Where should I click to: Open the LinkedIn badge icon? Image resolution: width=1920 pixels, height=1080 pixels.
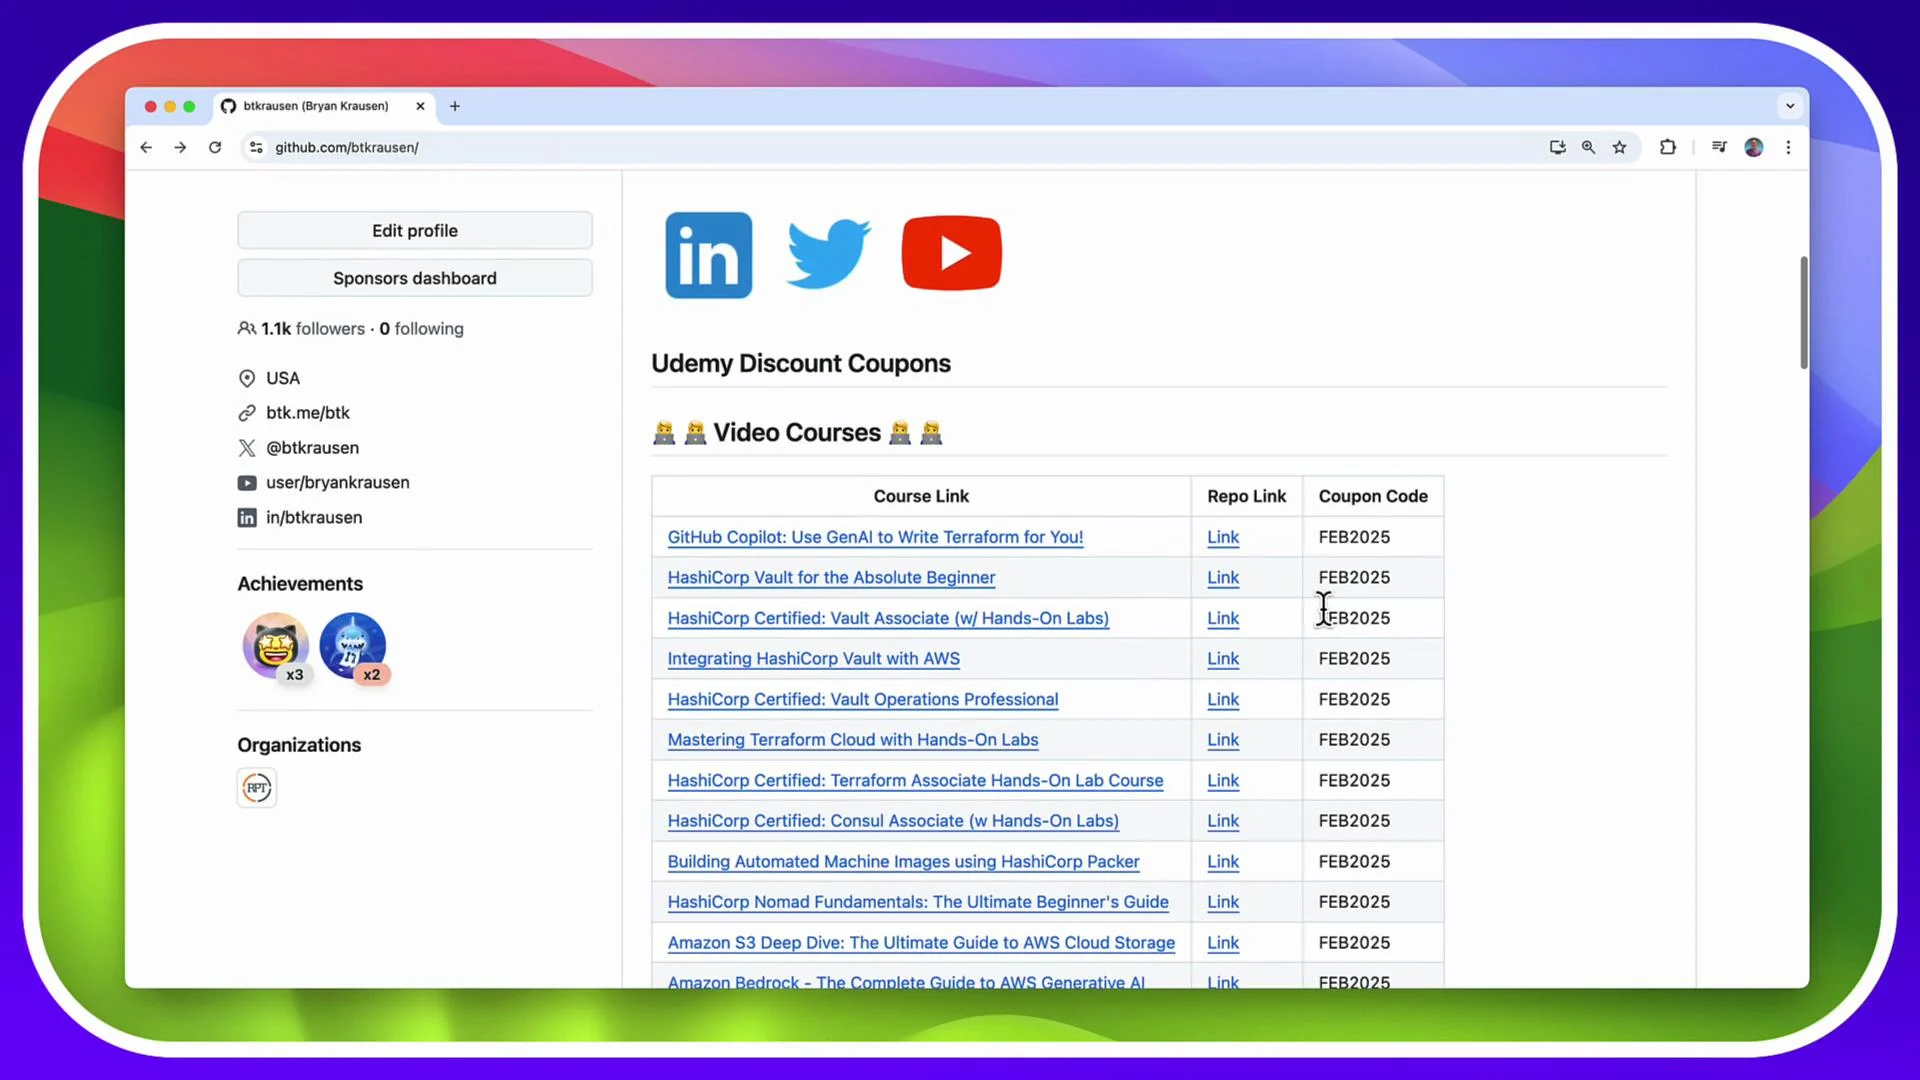708,255
